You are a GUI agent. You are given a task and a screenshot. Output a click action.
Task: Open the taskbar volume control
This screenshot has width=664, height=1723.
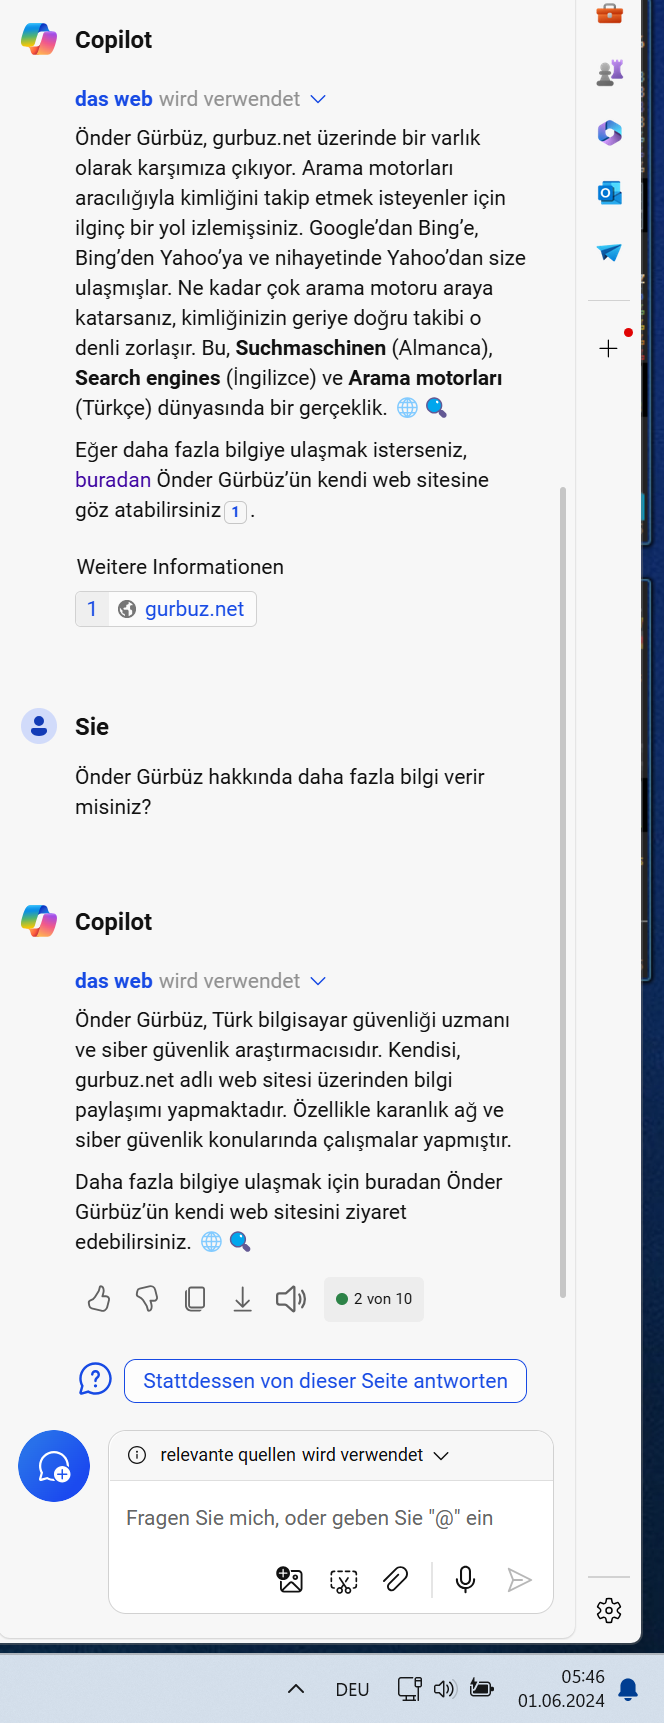(x=445, y=1689)
